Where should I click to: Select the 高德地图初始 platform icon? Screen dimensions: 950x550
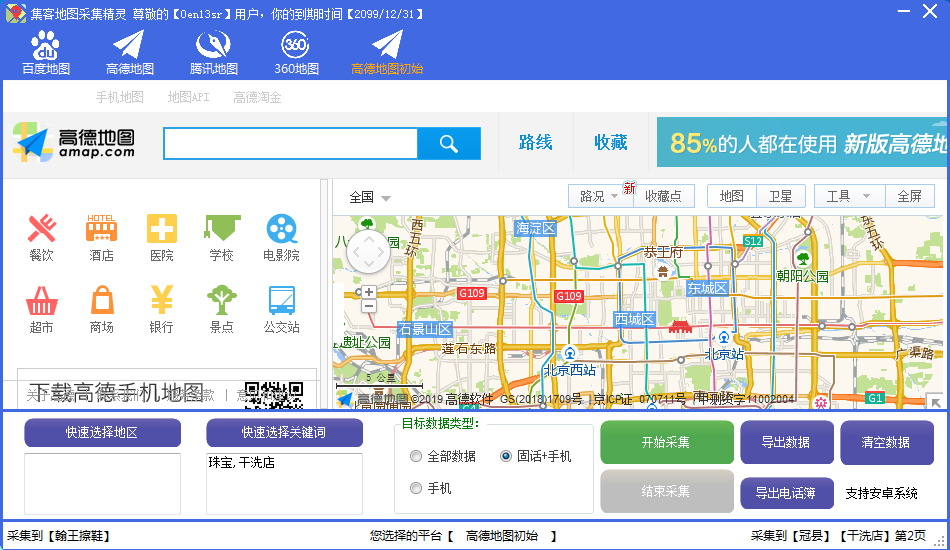(387, 53)
